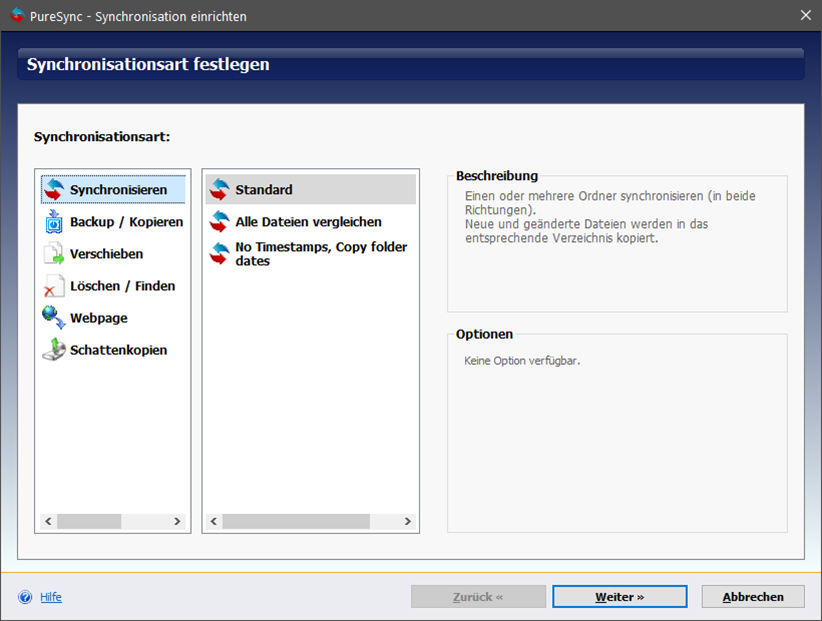Select the Alle Dateien vergleichen icon

[219, 221]
